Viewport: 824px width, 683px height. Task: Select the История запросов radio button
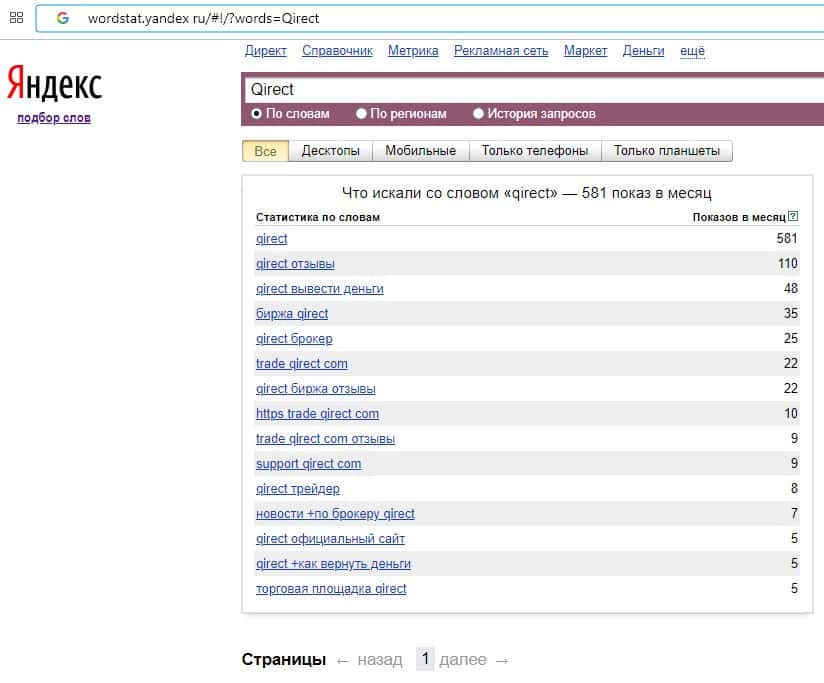[478, 114]
